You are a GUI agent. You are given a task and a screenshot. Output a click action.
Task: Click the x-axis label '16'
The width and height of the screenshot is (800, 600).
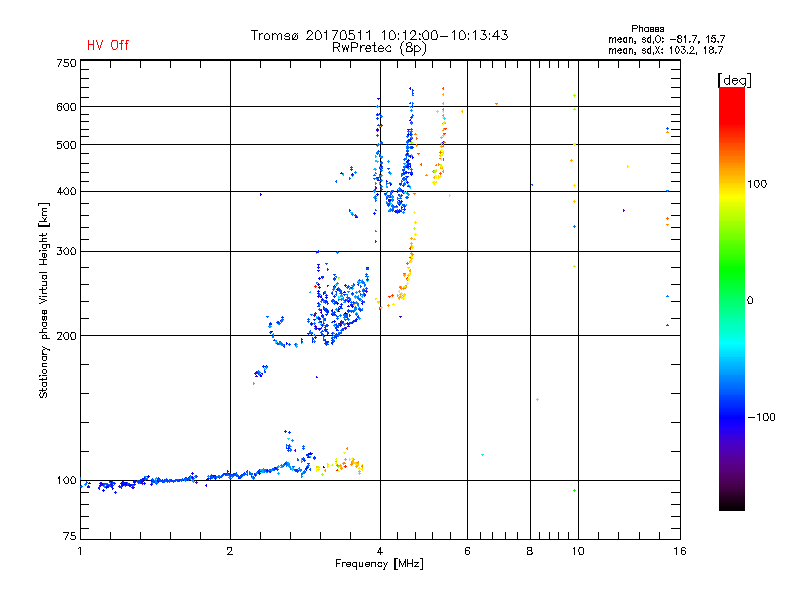[x=680, y=551]
